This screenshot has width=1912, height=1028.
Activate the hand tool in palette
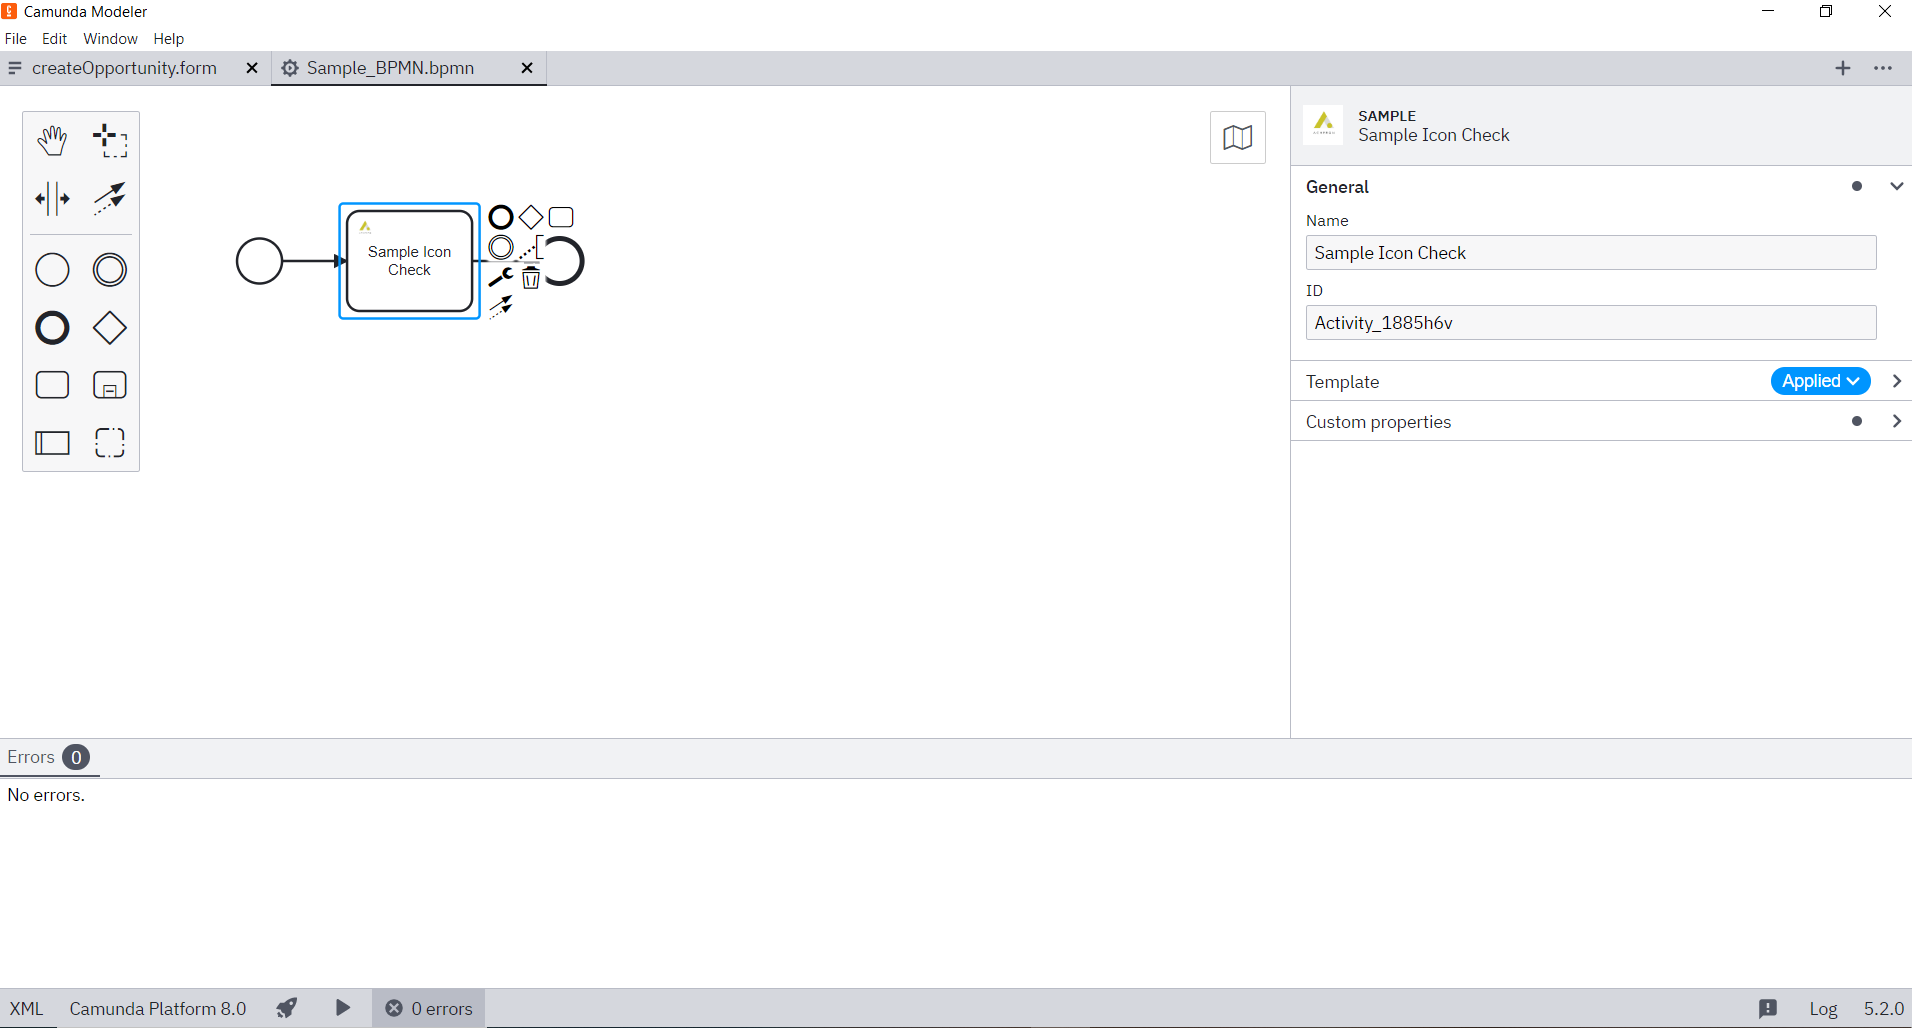tap(52, 141)
